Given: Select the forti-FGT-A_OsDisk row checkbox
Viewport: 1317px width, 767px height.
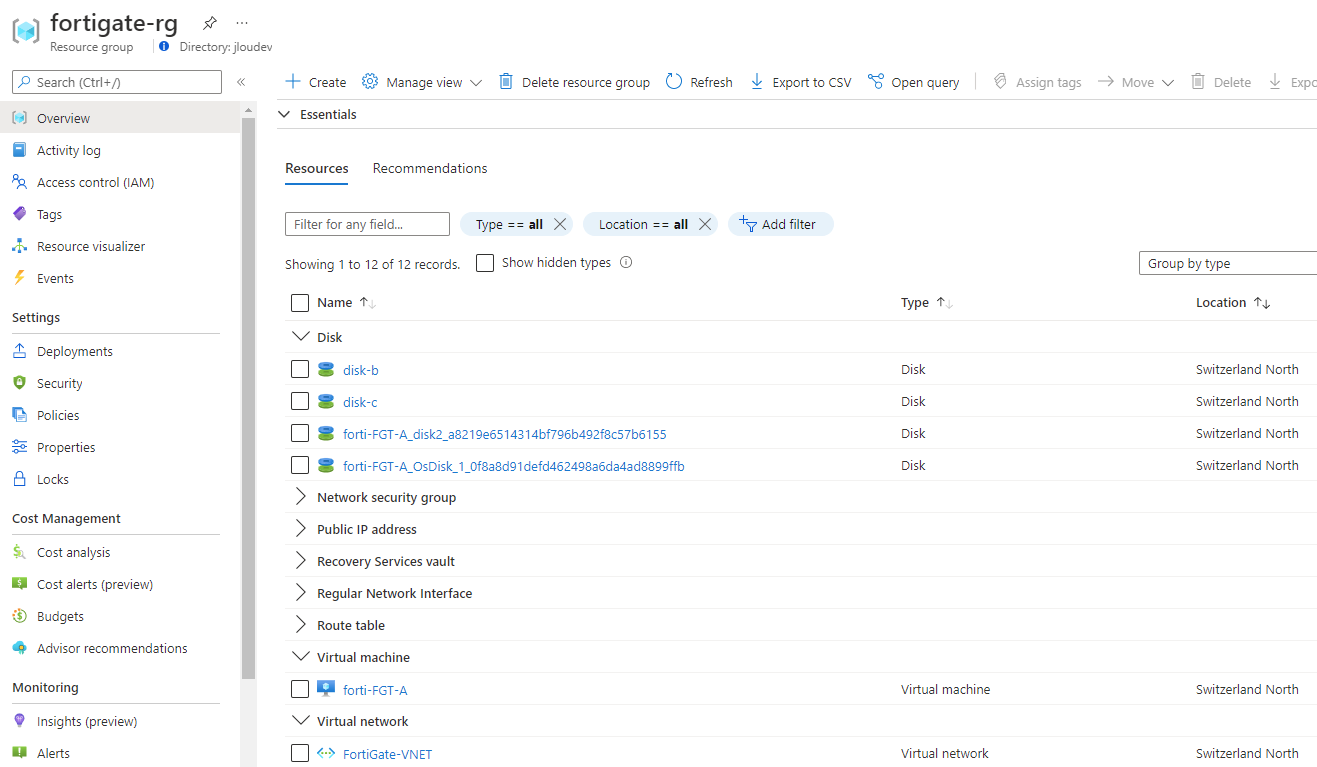Looking at the screenshot, I should pyautogui.click(x=300, y=466).
